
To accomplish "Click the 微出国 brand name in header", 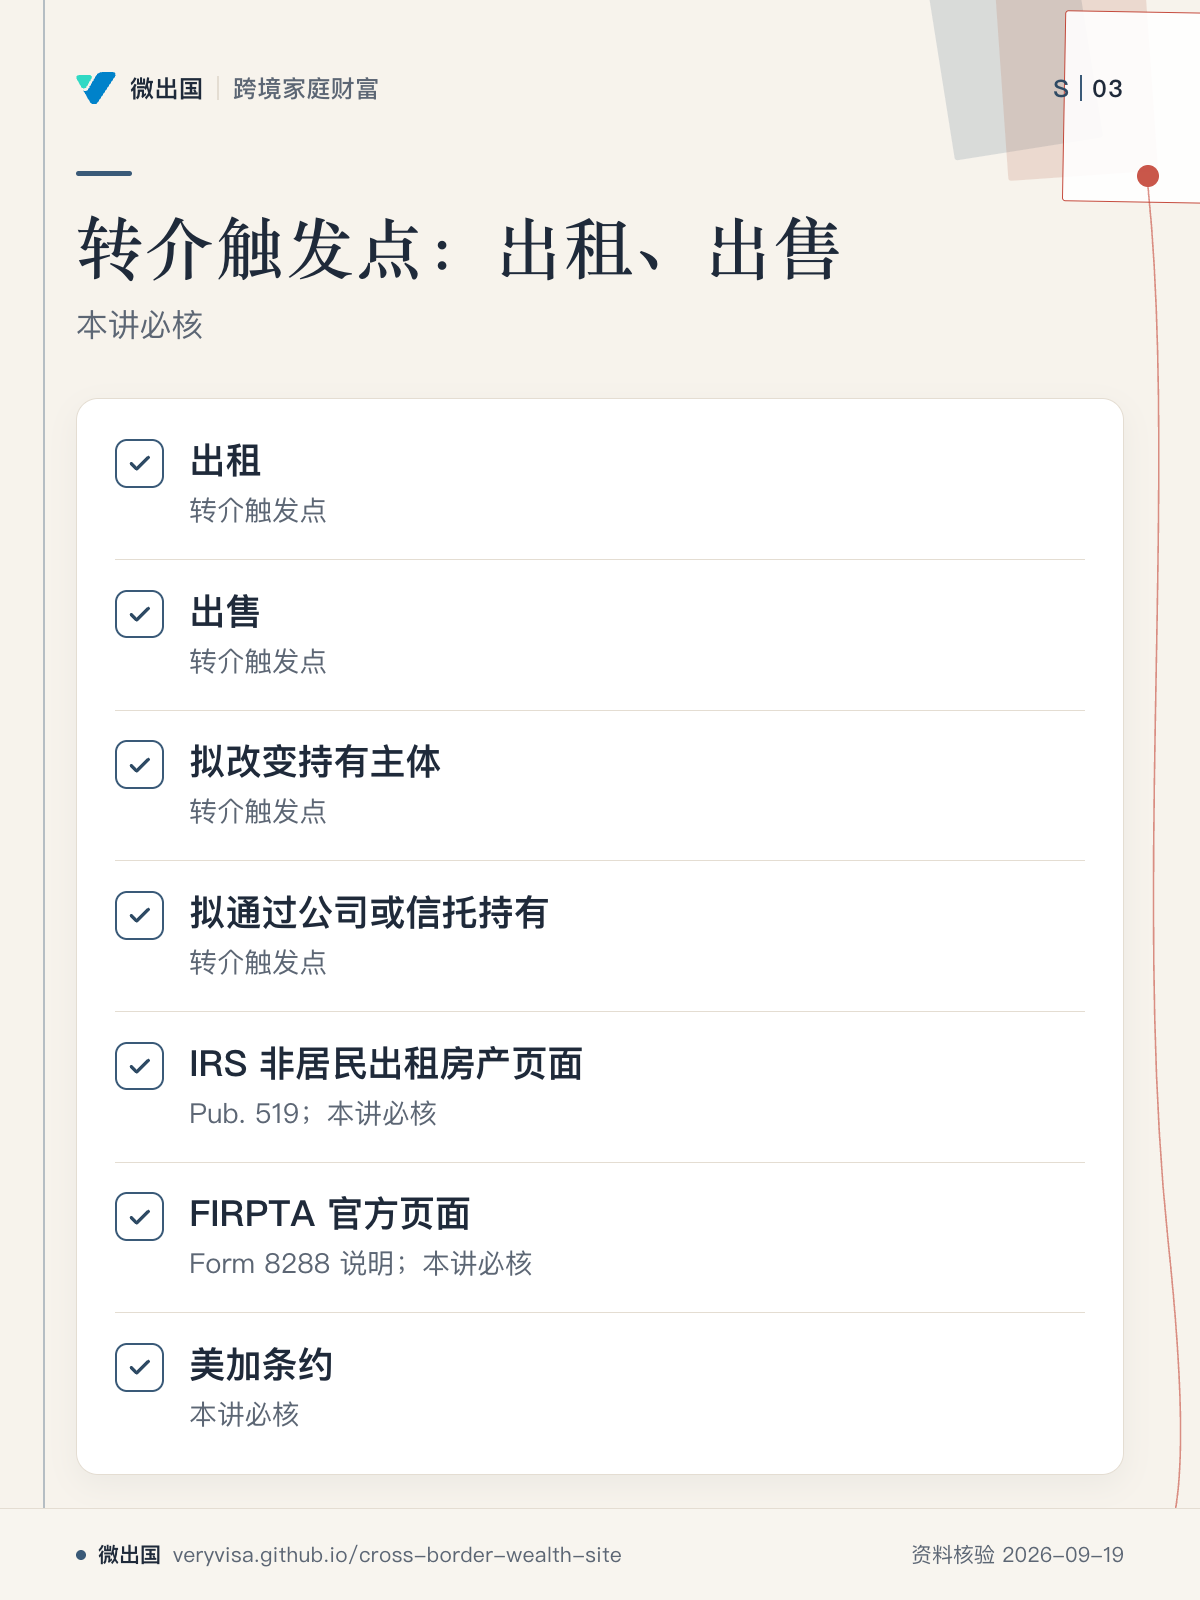I will tap(167, 89).
